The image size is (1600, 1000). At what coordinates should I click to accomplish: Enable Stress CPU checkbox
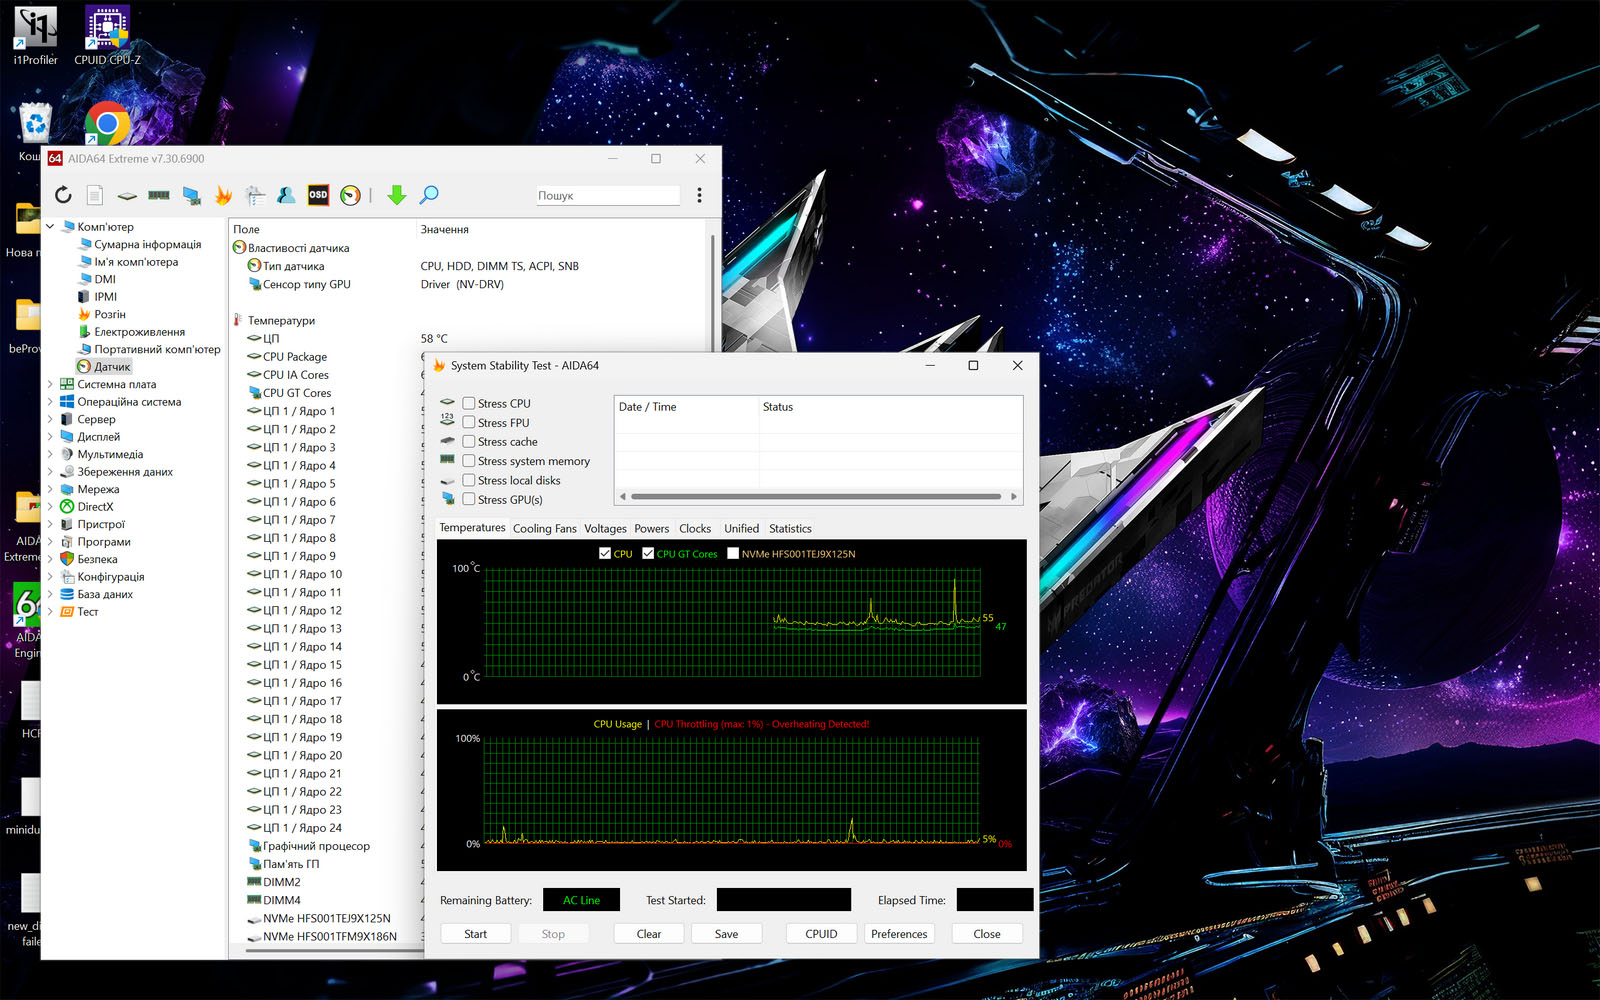click(468, 404)
